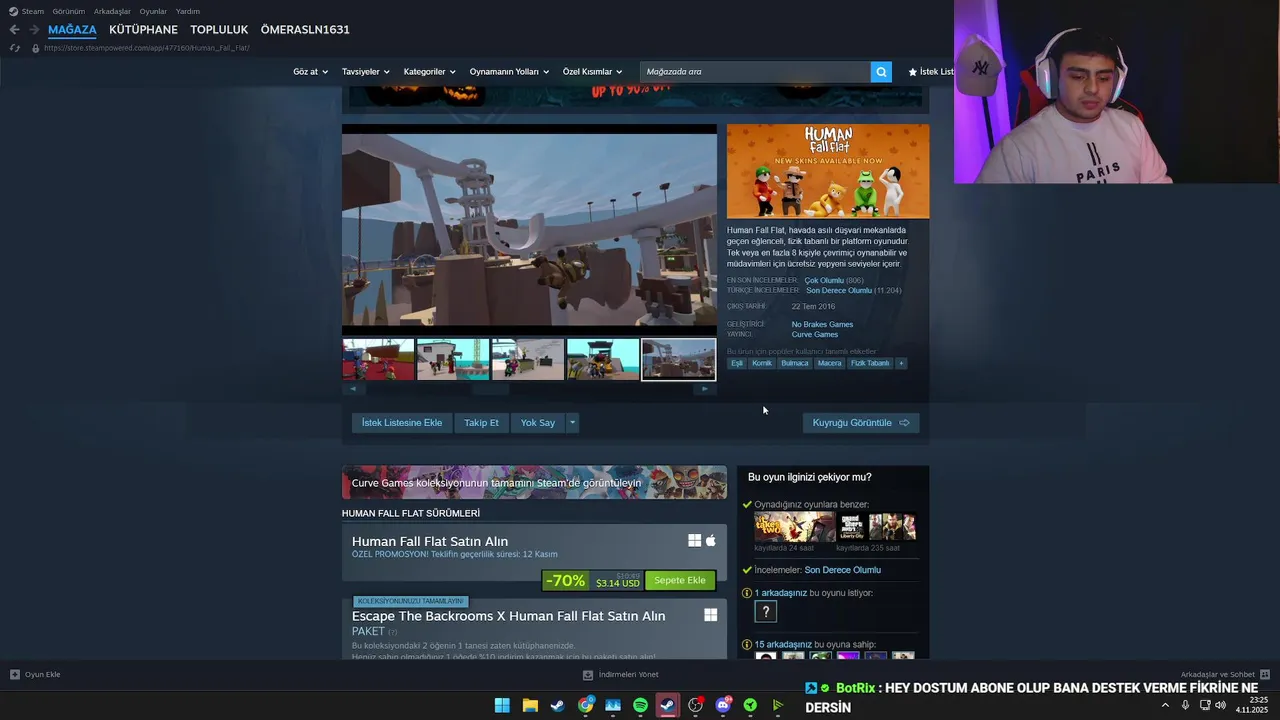The height and width of the screenshot is (720, 1280).
Task: Open Discord from the taskbar
Action: [x=723, y=705]
